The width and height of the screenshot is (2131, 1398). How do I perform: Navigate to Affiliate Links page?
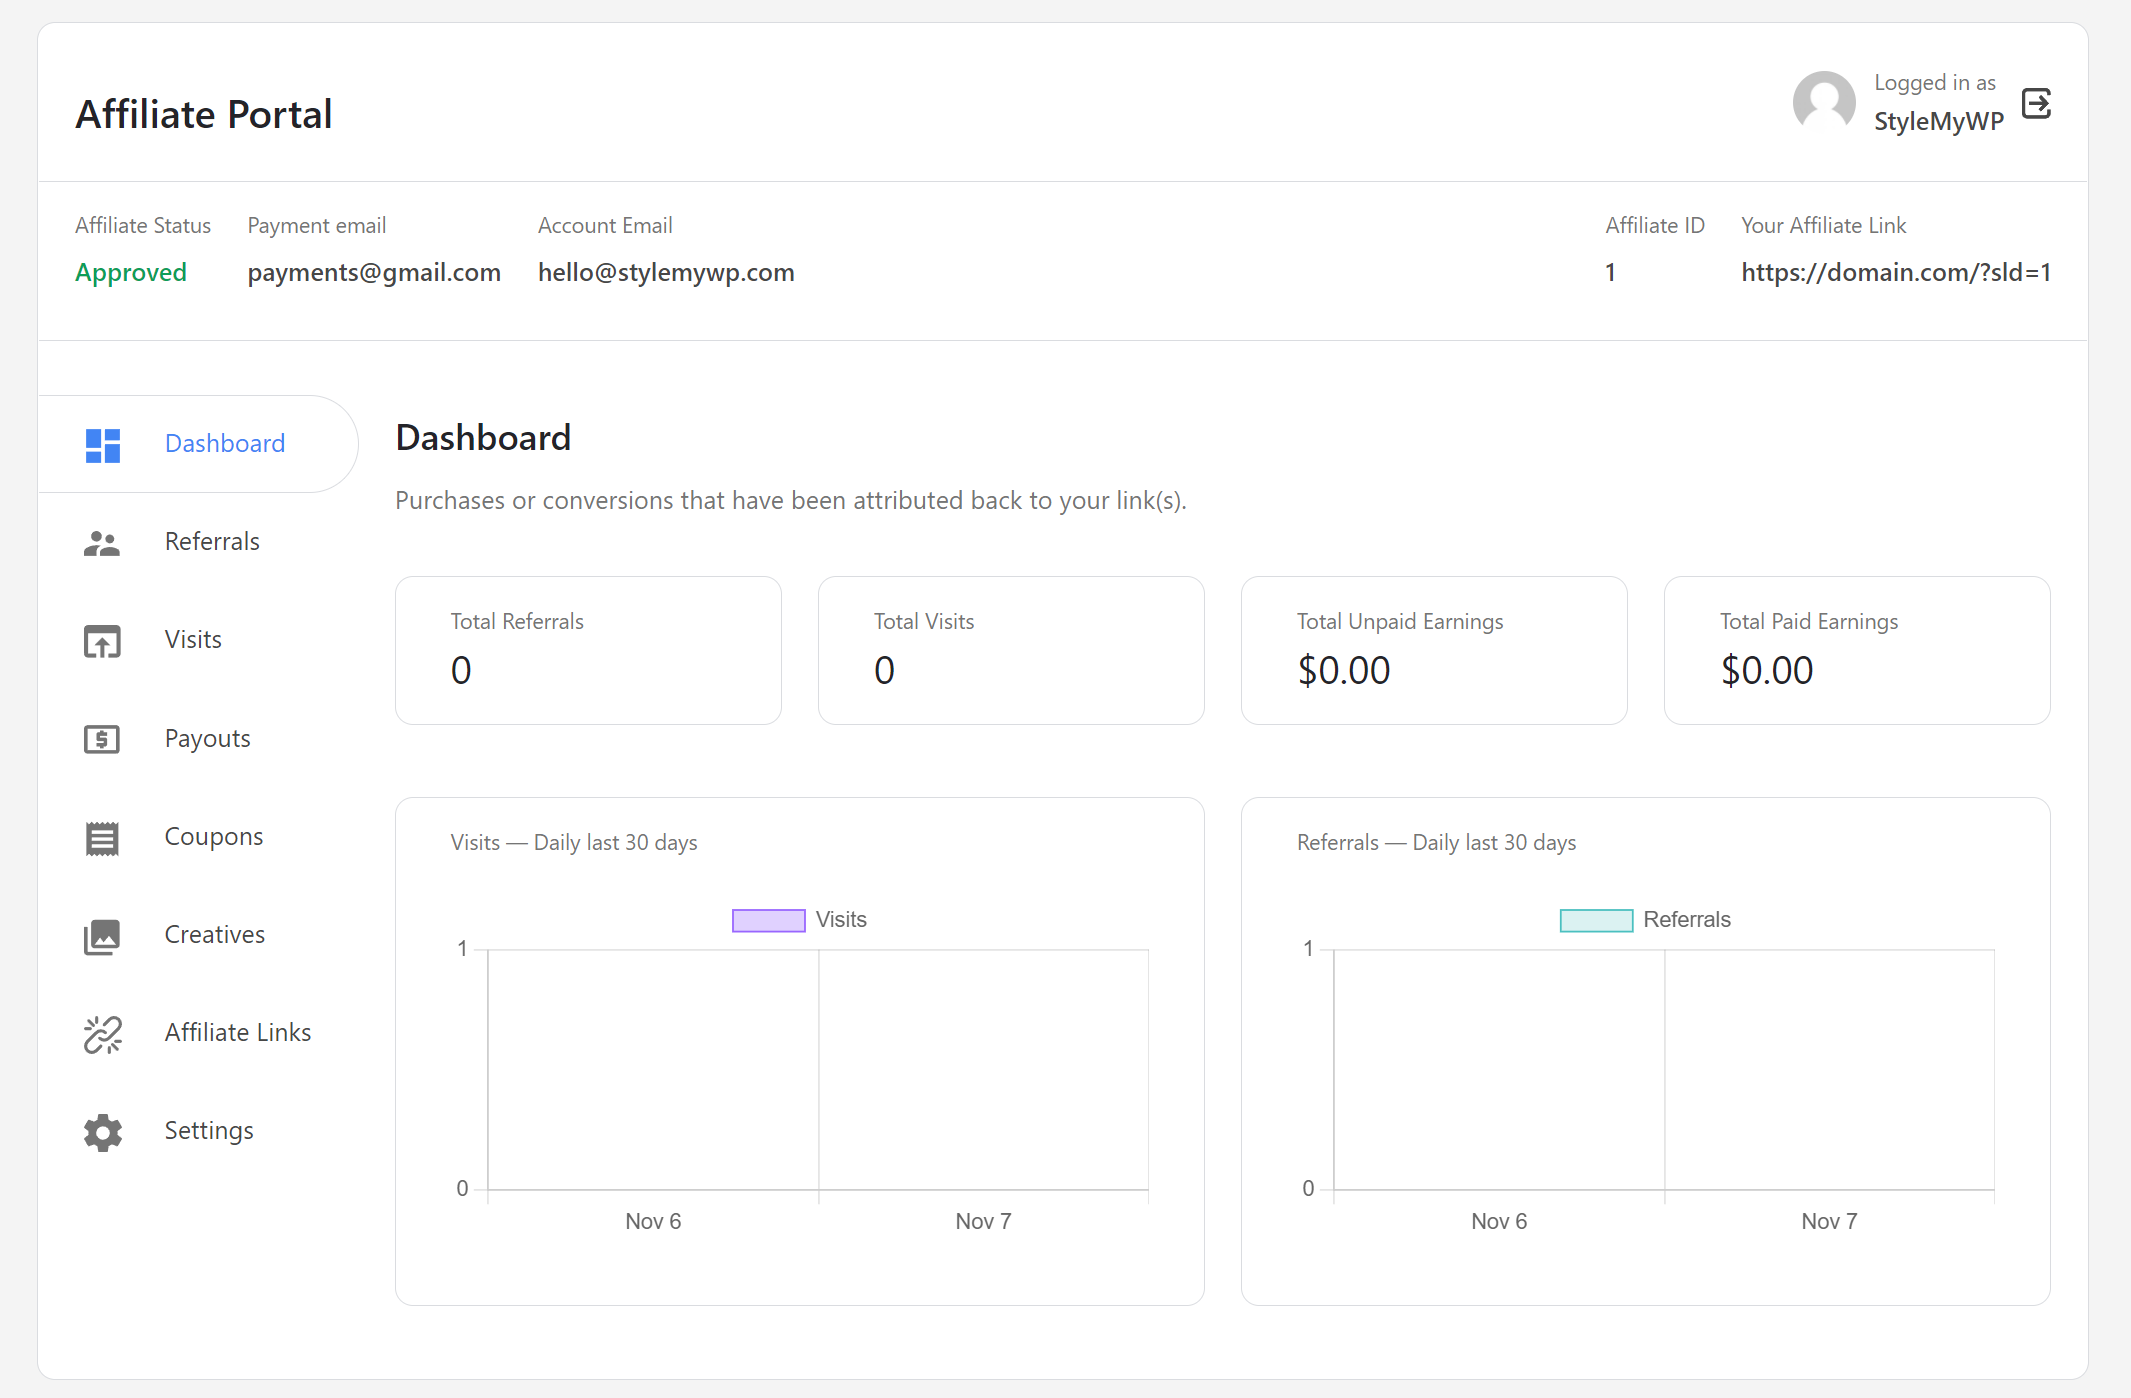(x=237, y=1033)
